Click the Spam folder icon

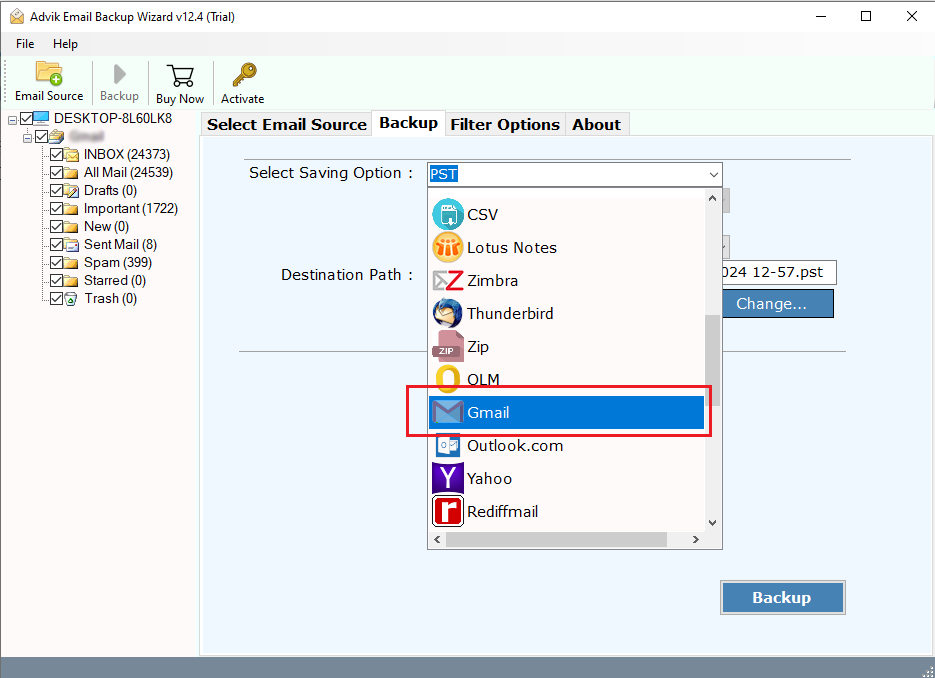[x=72, y=262]
